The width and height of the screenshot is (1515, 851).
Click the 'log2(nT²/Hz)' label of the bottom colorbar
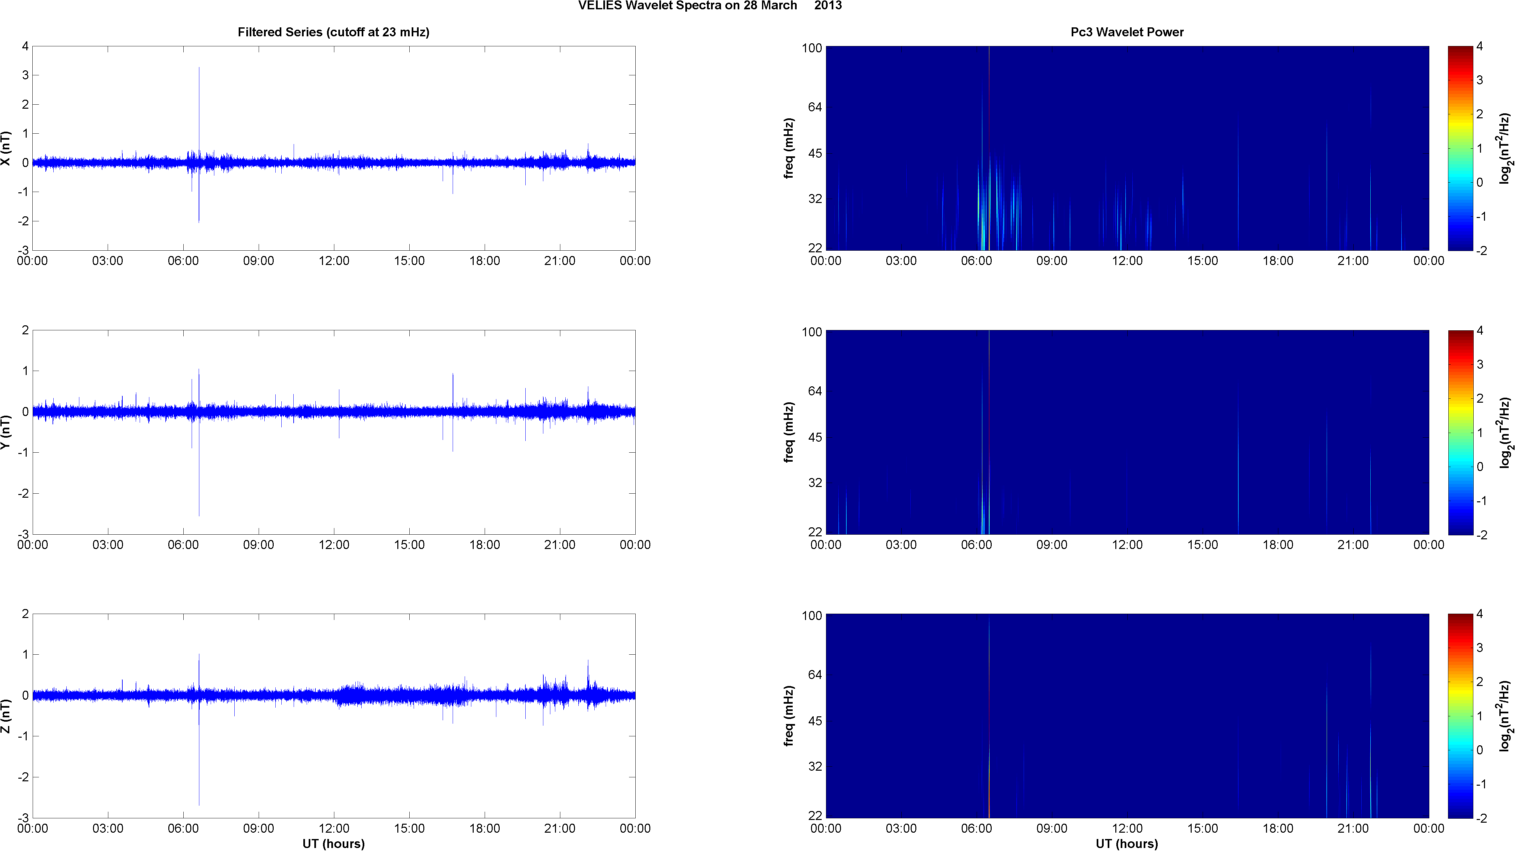point(1506,716)
